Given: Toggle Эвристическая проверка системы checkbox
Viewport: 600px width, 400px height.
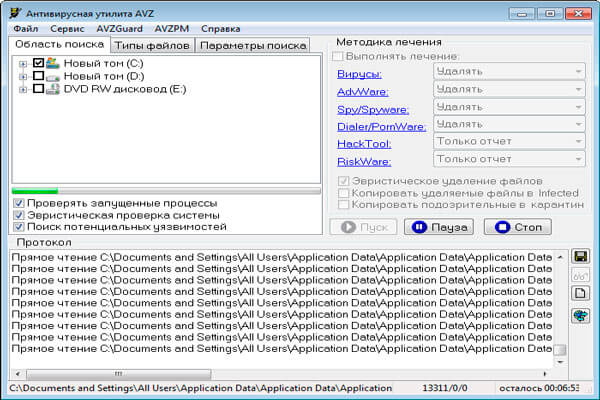Looking at the screenshot, I should [x=19, y=215].
